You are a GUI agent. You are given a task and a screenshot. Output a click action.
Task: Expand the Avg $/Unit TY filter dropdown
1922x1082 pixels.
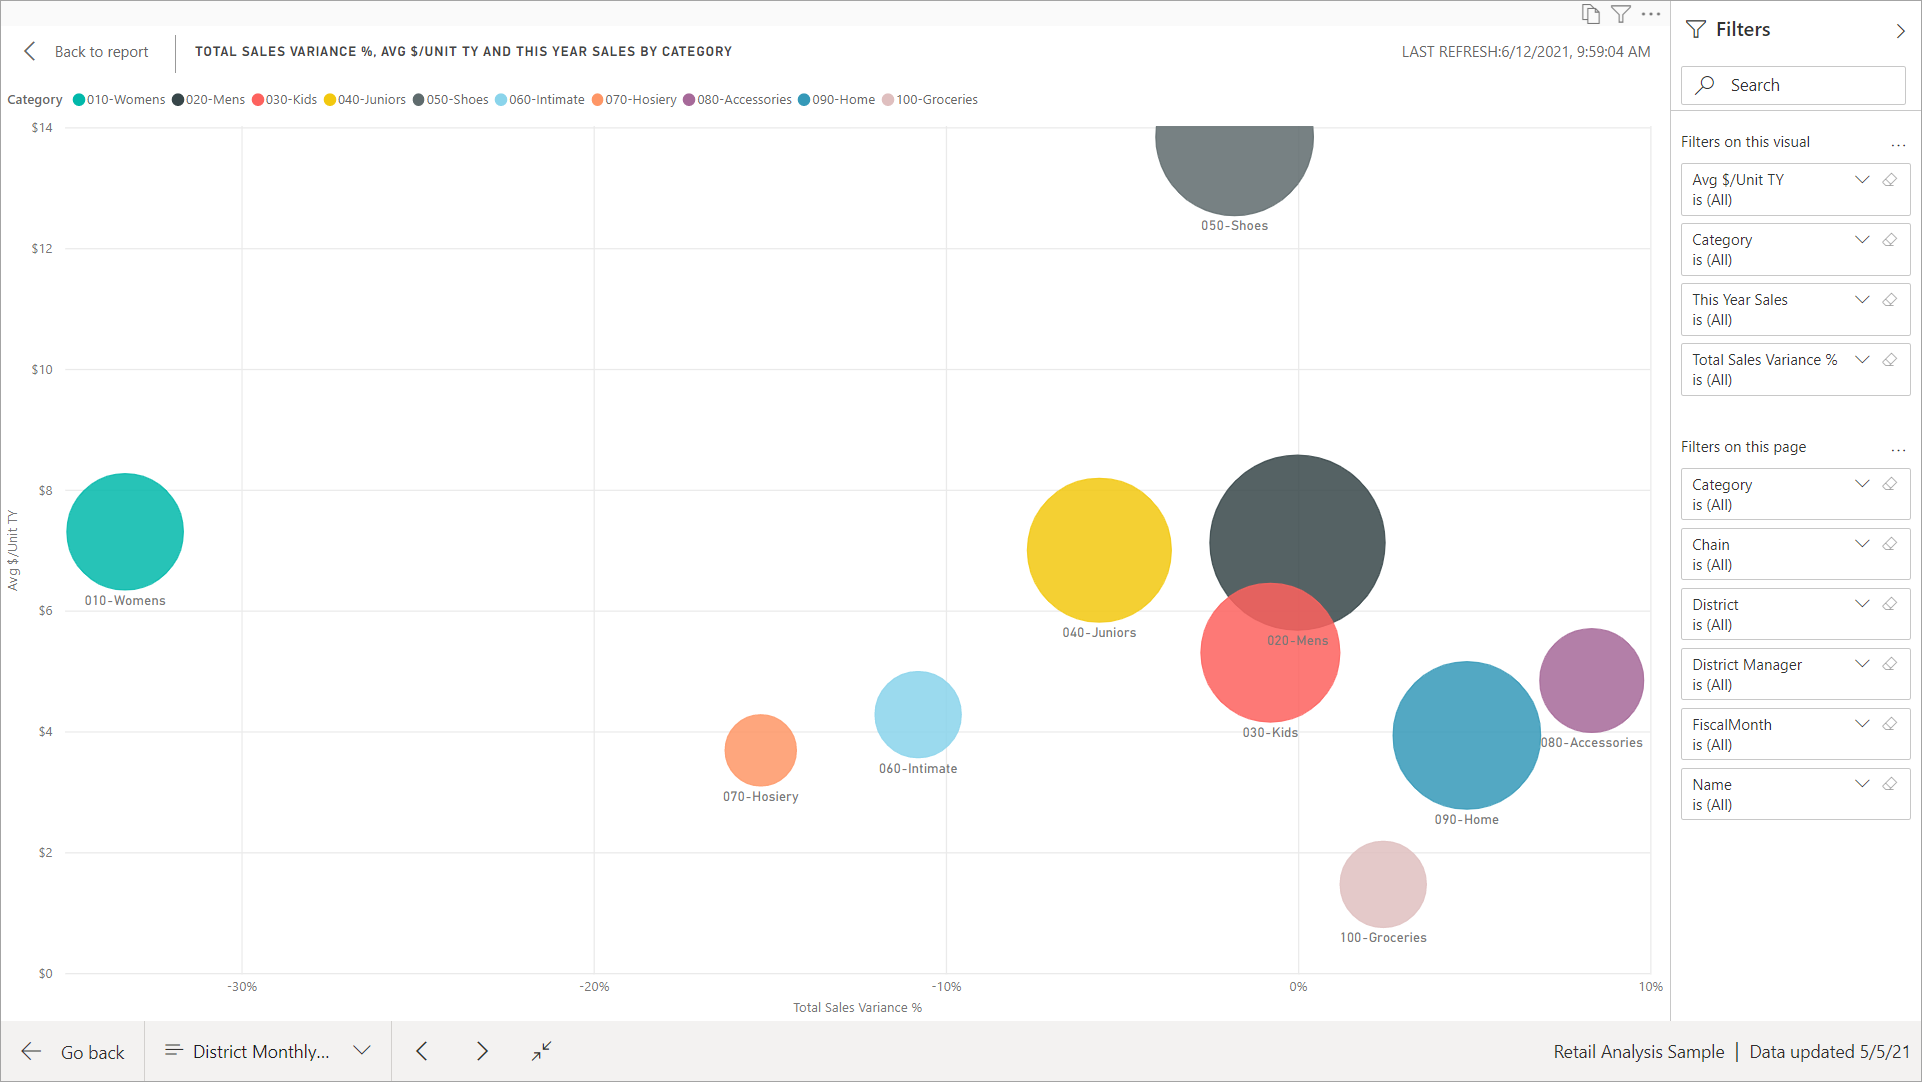click(1864, 178)
